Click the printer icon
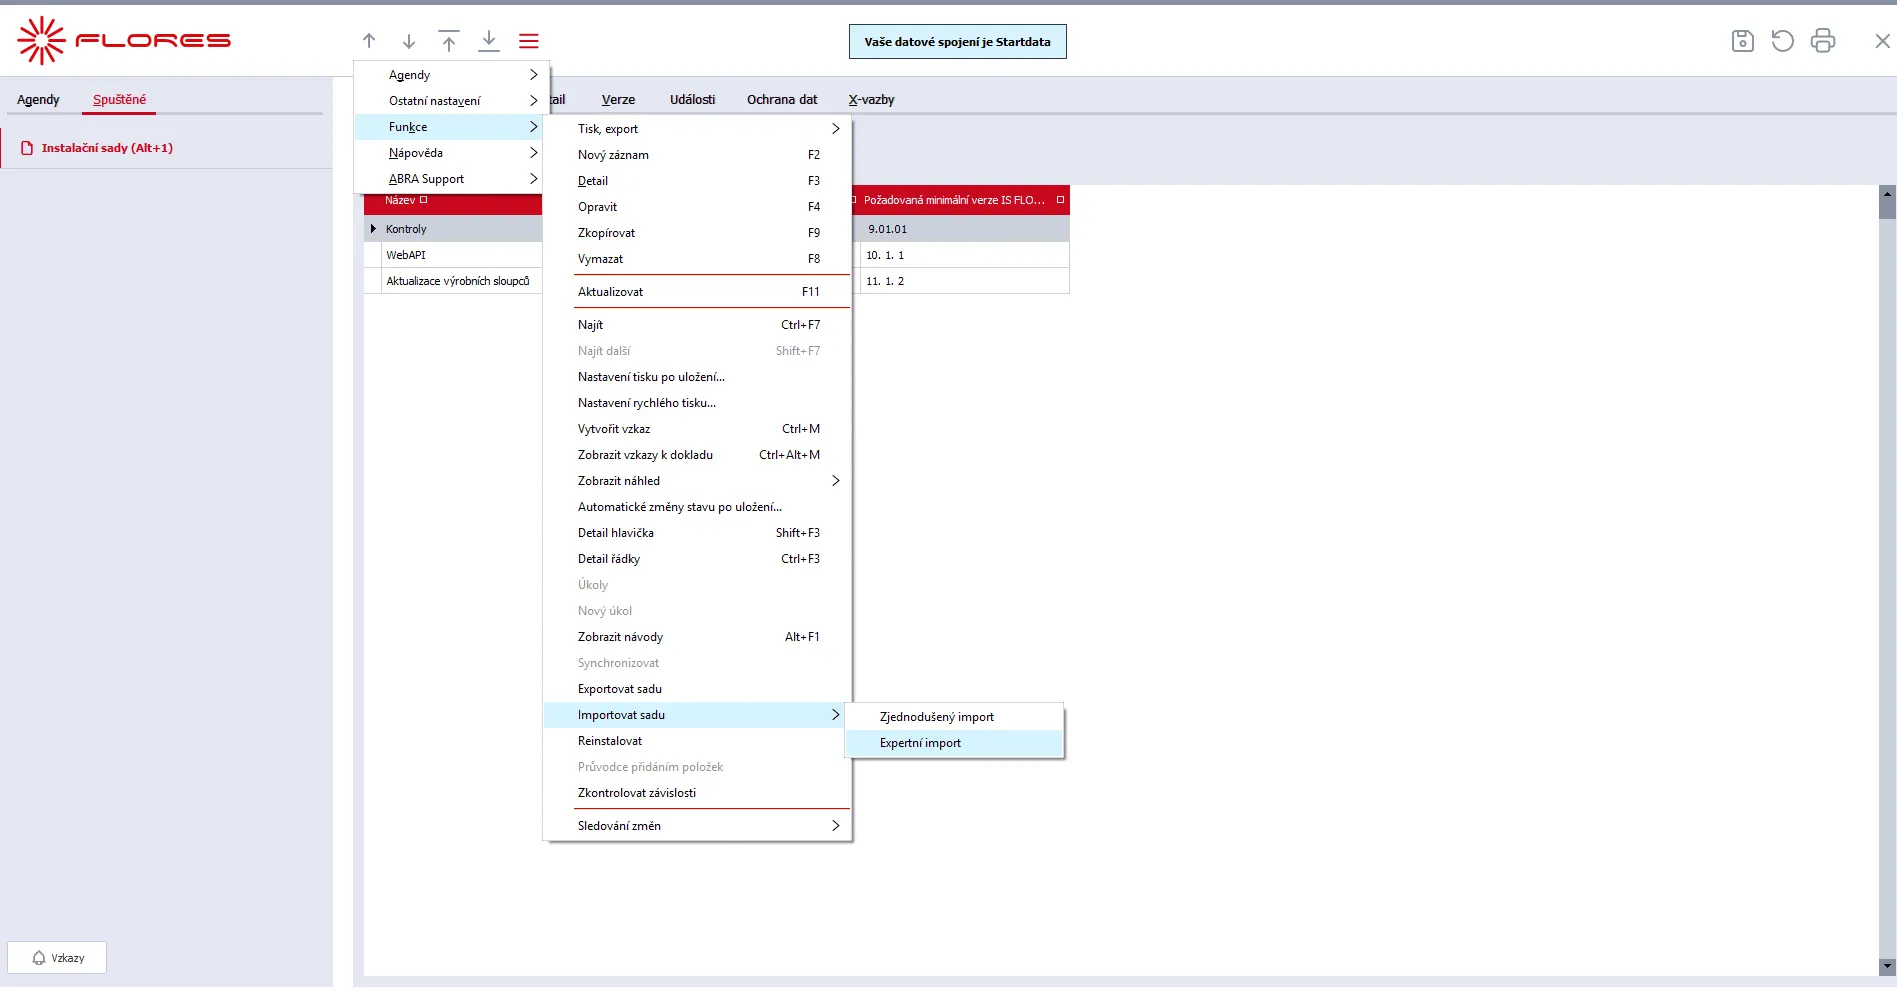This screenshot has width=1897, height=990. pyautogui.click(x=1823, y=41)
